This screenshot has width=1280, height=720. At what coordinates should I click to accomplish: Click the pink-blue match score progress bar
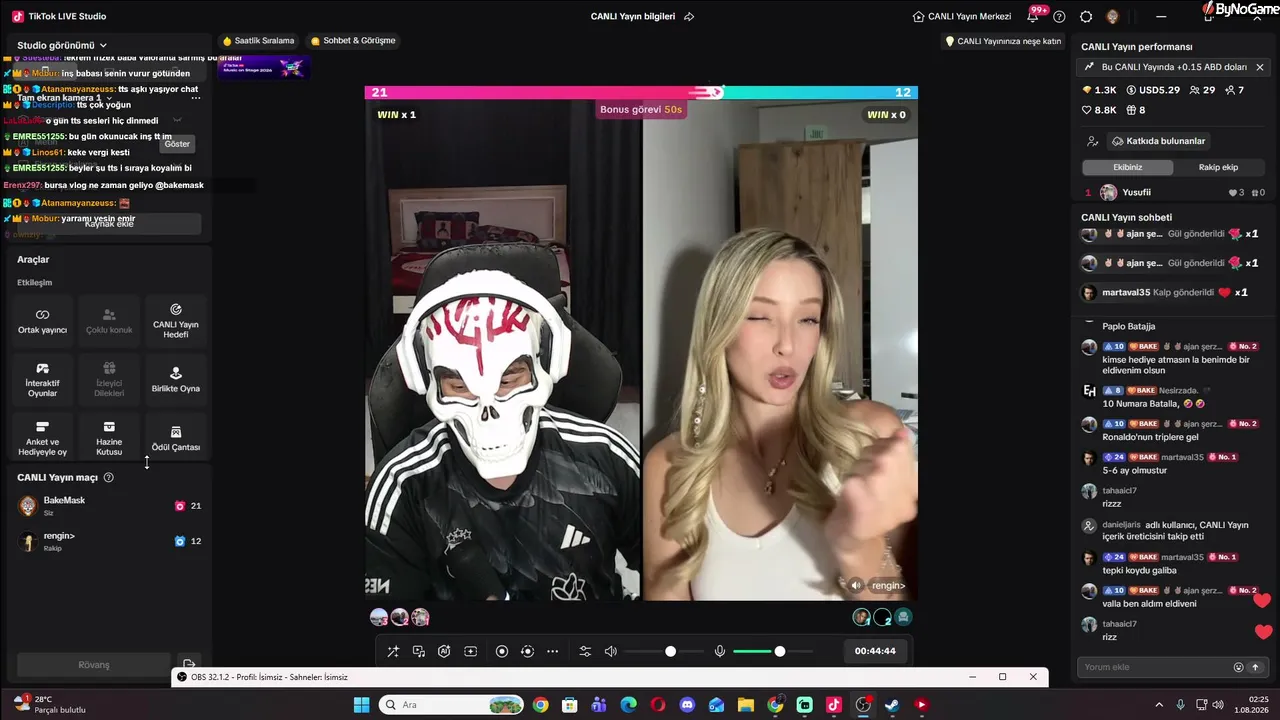coord(641,92)
